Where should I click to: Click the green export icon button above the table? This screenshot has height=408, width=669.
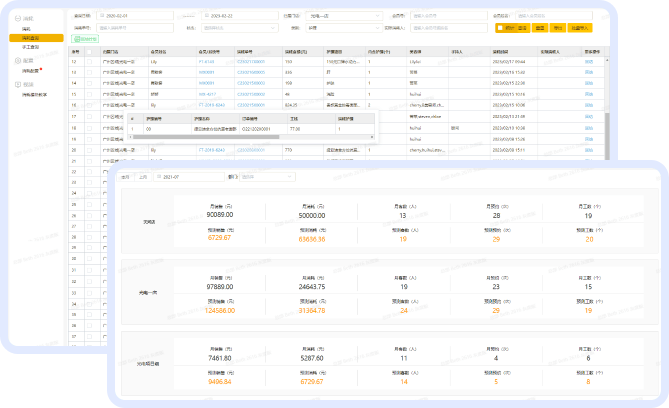click(x=85, y=39)
